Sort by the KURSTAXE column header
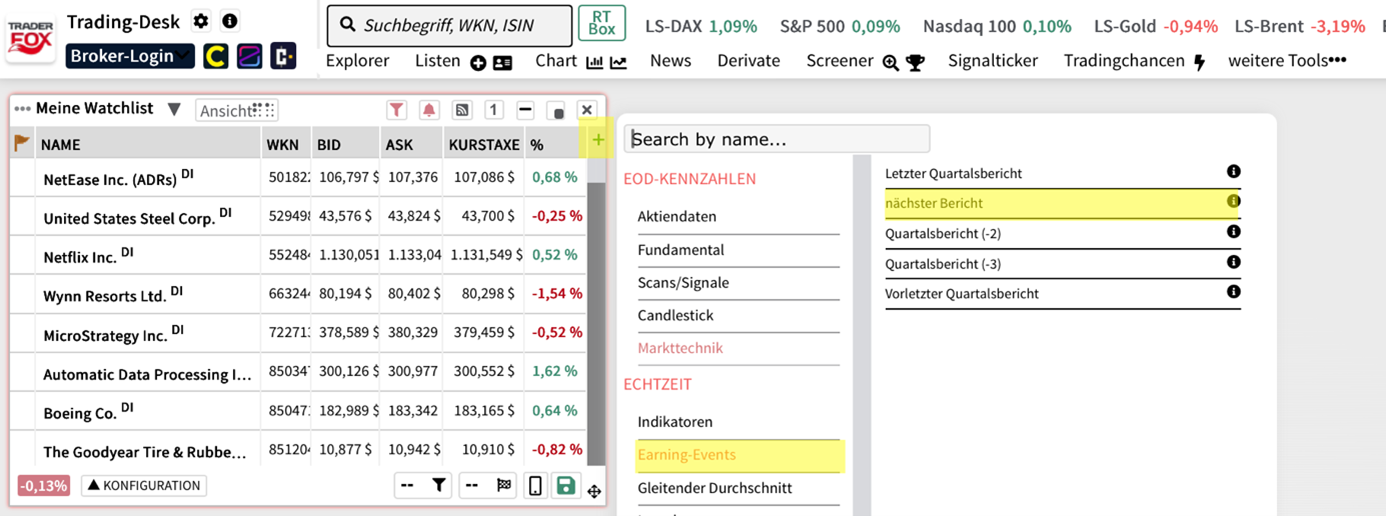Viewport: 1386px width, 516px height. 484,145
